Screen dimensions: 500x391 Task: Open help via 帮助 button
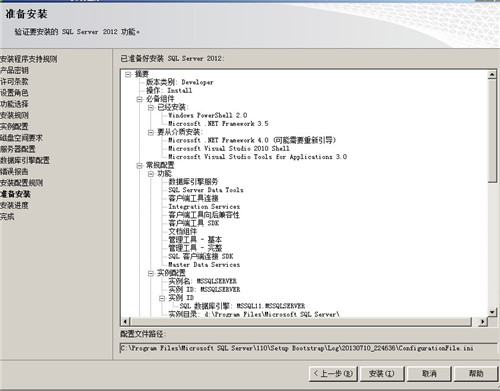pyautogui.click(x=476, y=374)
